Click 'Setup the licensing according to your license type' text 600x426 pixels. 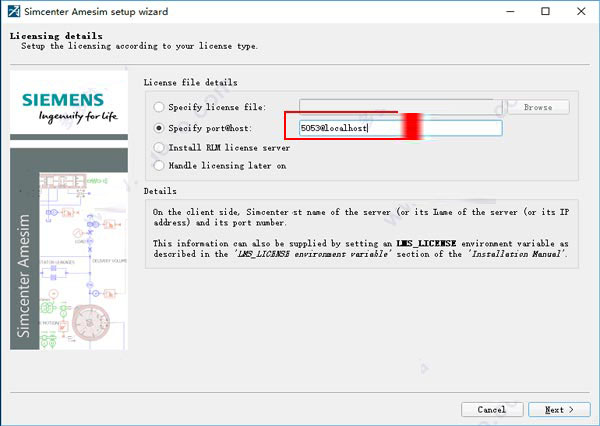coord(140,46)
